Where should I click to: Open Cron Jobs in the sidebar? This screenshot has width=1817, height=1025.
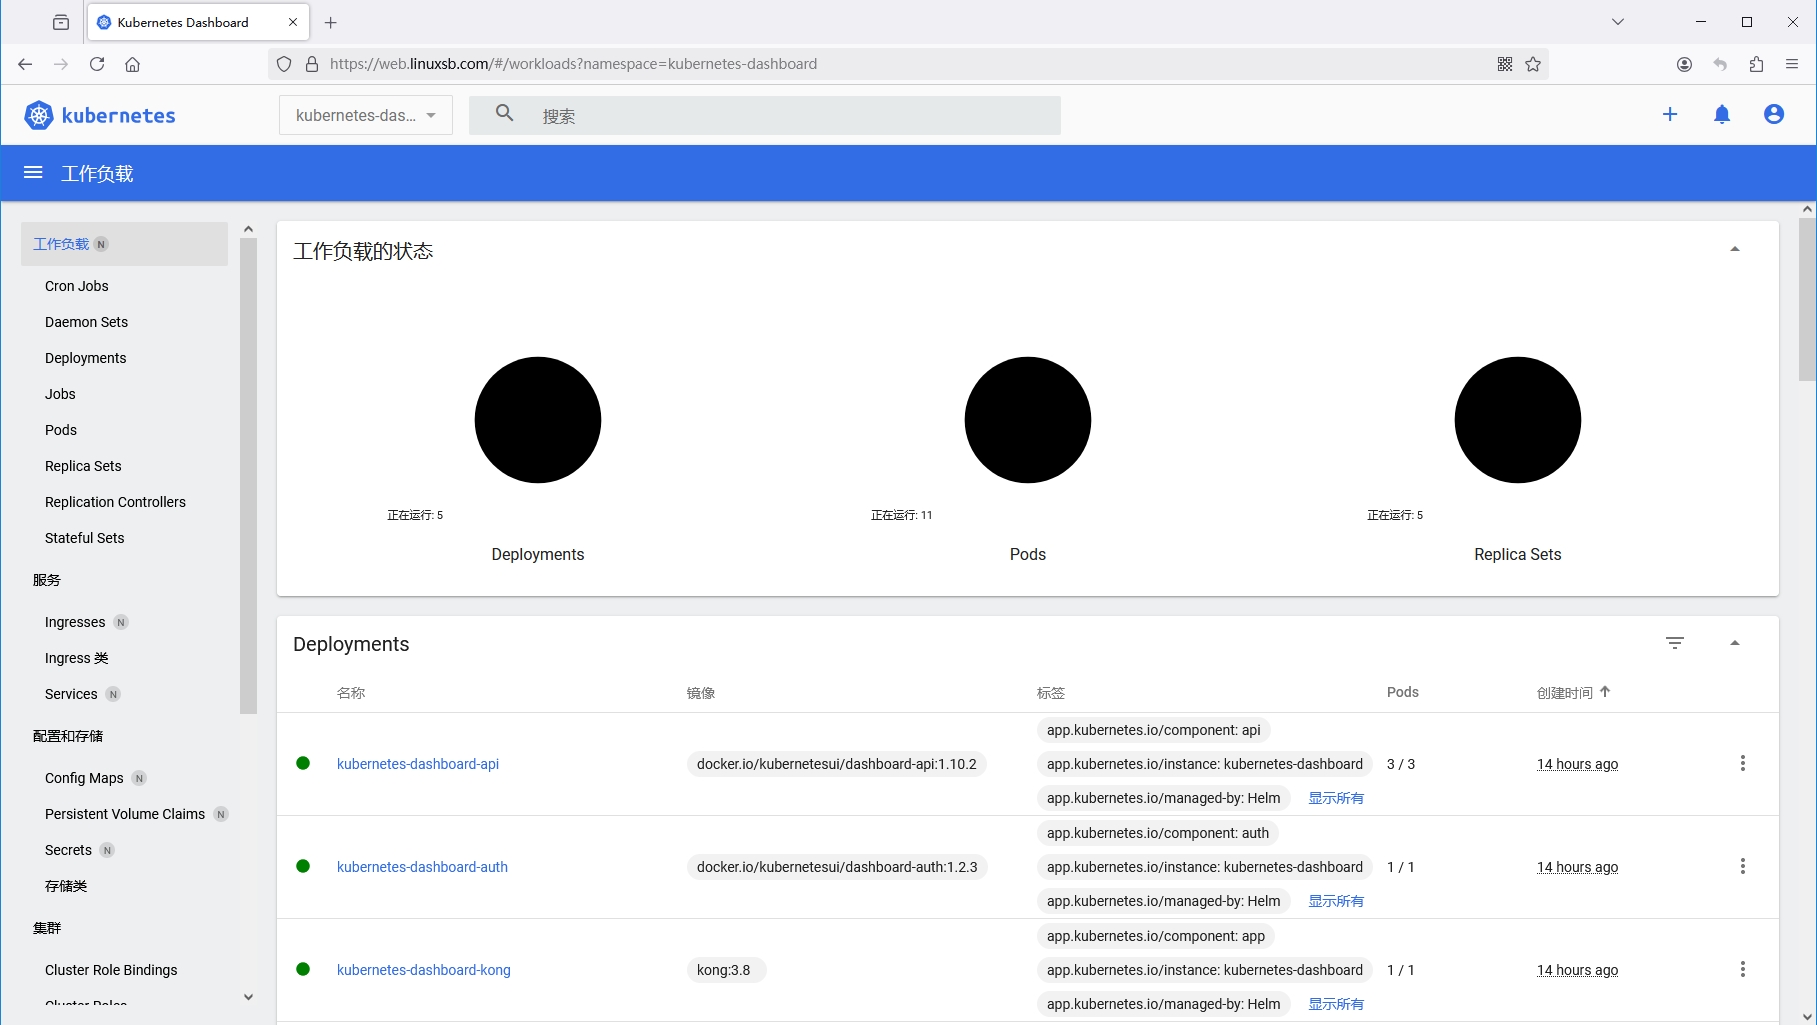click(x=77, y=286)
